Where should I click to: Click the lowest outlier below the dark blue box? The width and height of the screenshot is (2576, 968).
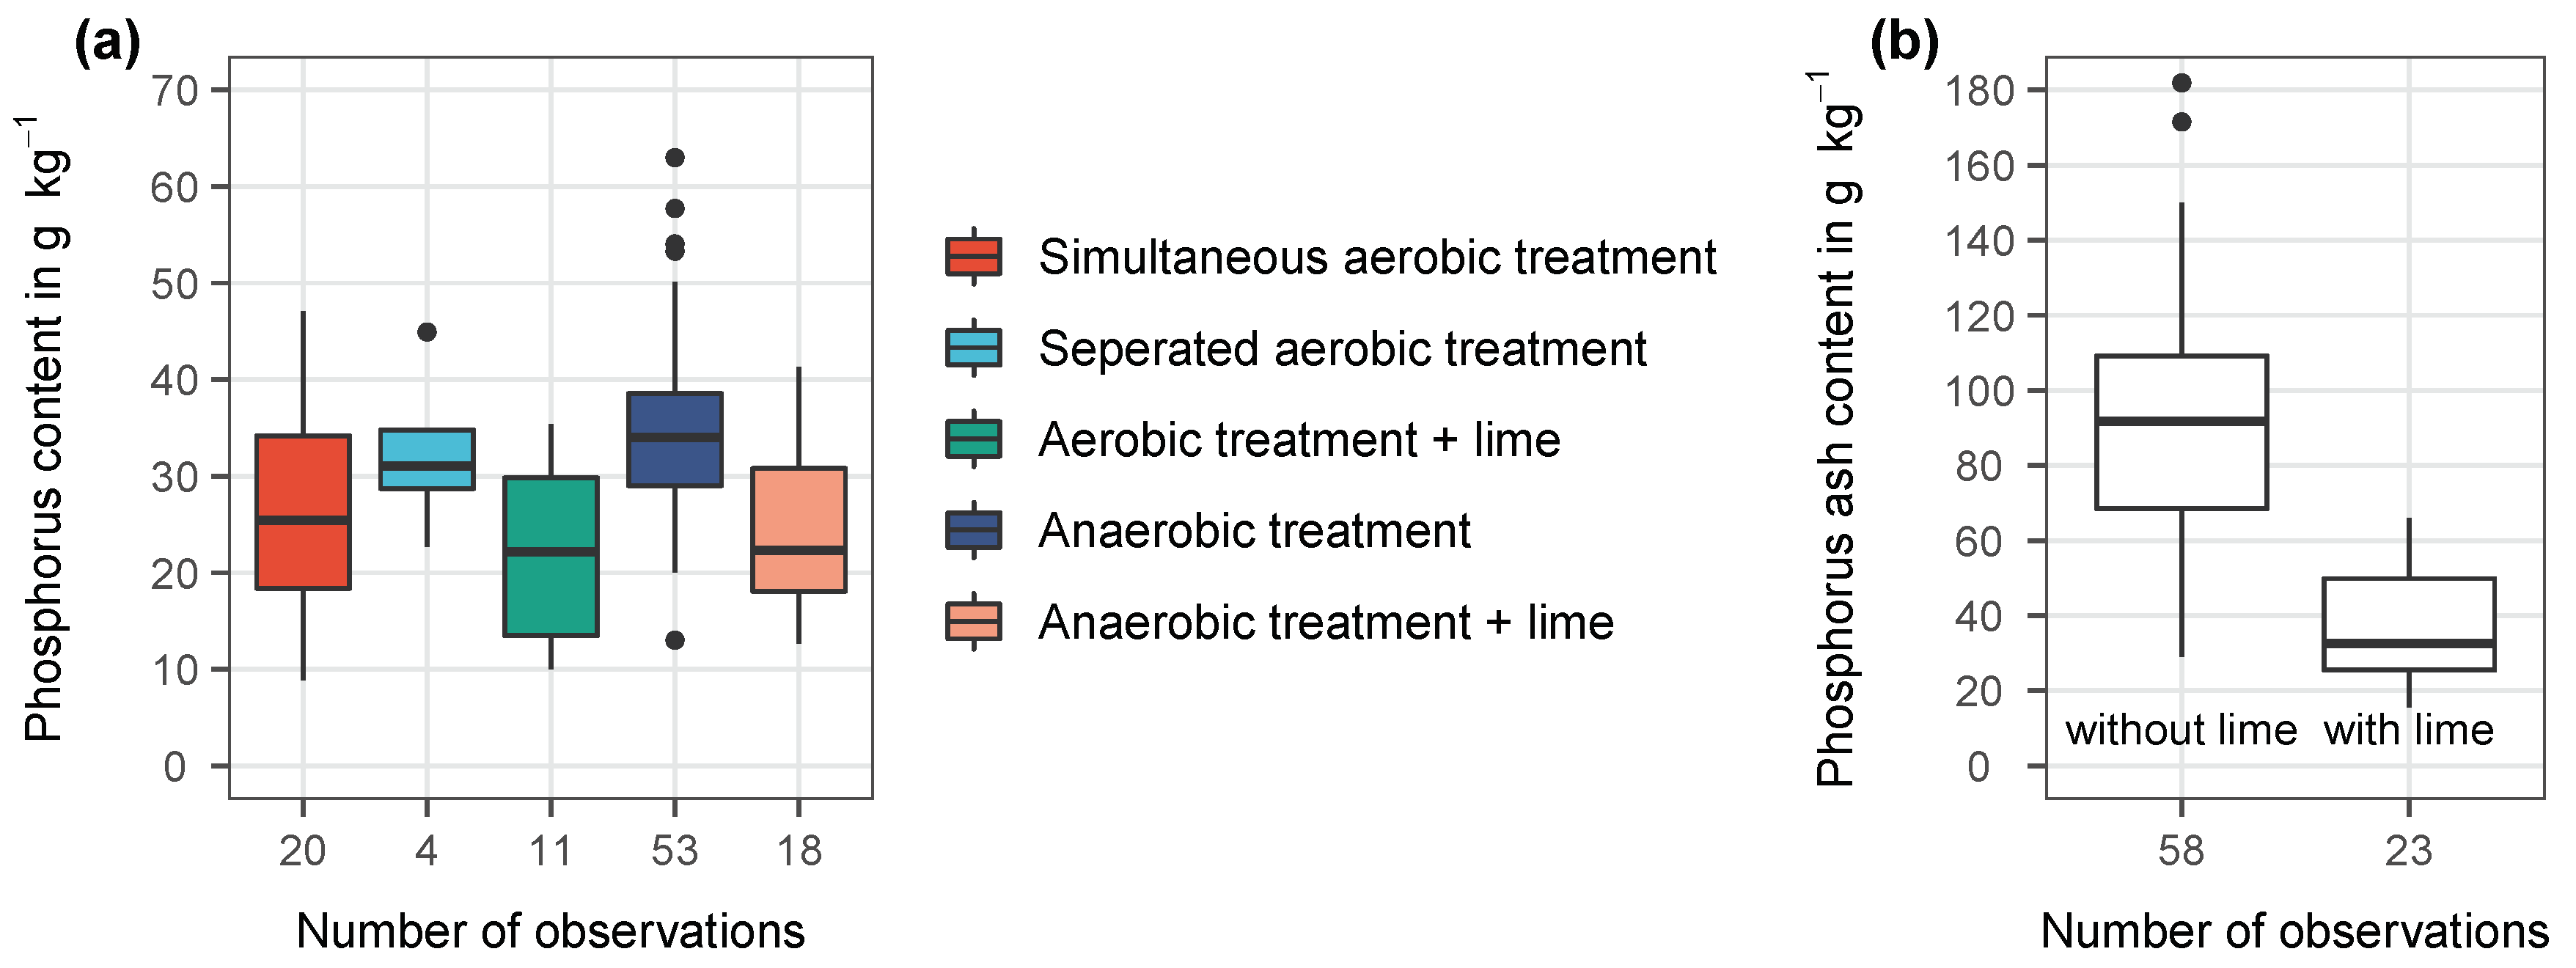[x=675, y=640]
